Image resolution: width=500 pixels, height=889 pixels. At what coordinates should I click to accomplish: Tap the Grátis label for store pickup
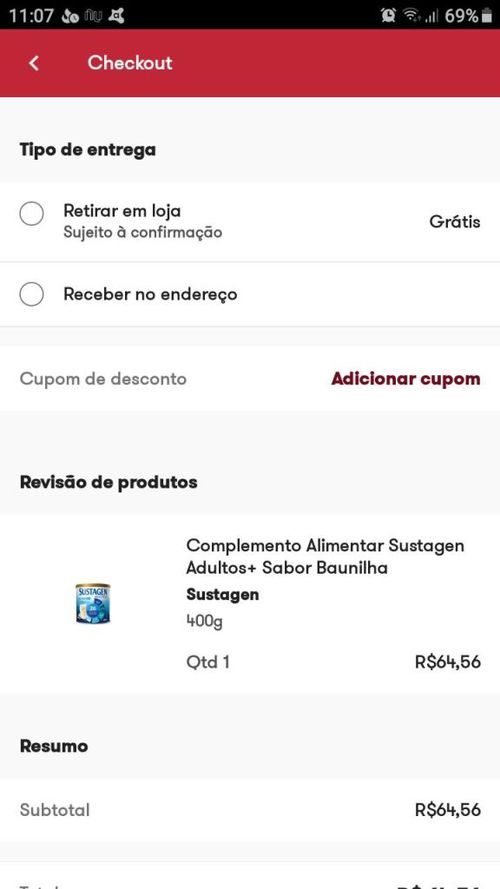[x=455, y=222]
